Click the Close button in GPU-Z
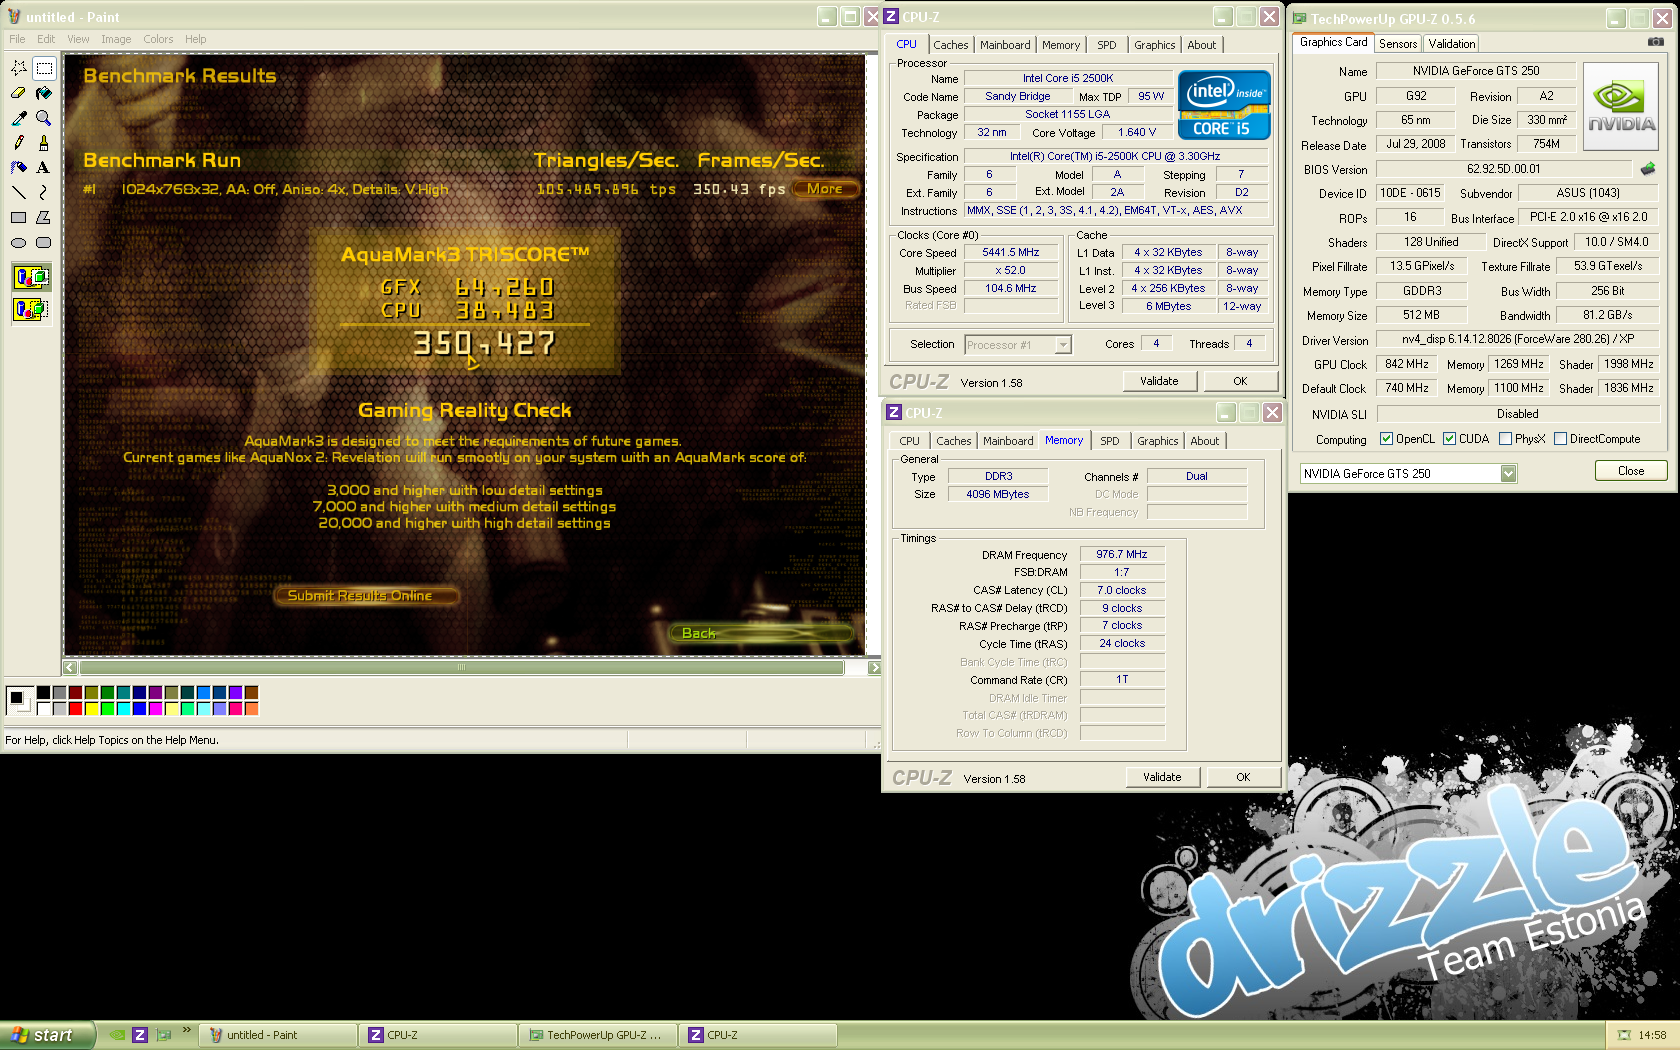Image resolution: width=1680 pixels, height=1050 pixels. pyautogui.click(x=1631, y=471)
